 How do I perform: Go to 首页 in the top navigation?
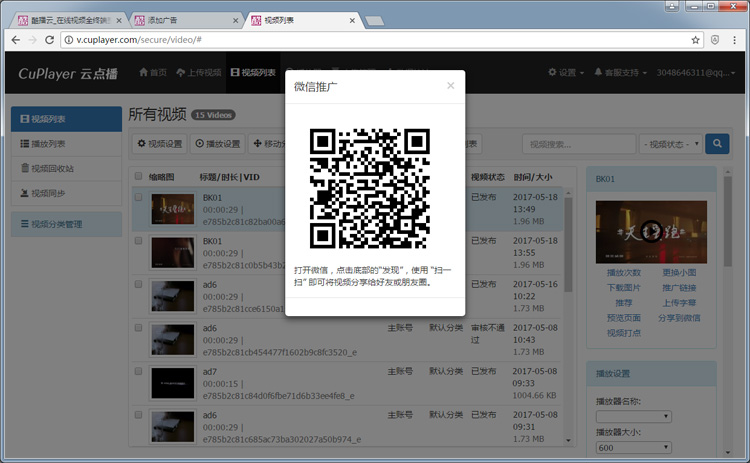(x=152, y=72)
